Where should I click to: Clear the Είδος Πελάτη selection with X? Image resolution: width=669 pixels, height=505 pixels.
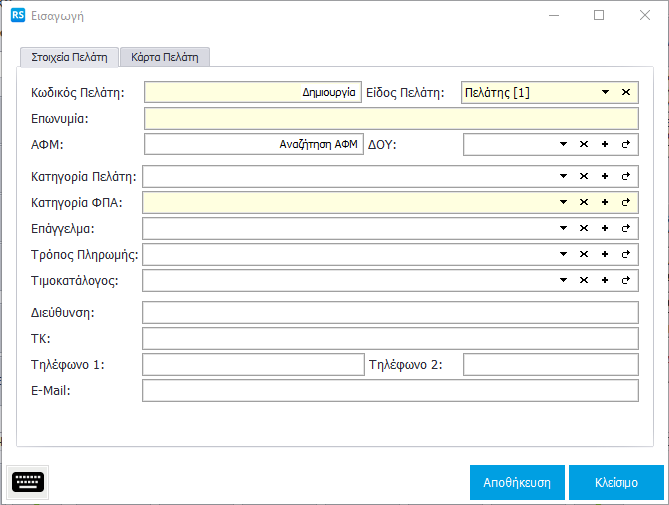[626, 93]
